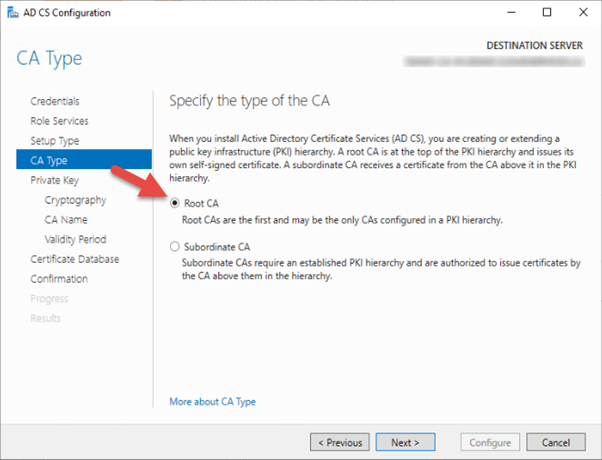Click the greyed-out Configure button

[x=490, y=442]
